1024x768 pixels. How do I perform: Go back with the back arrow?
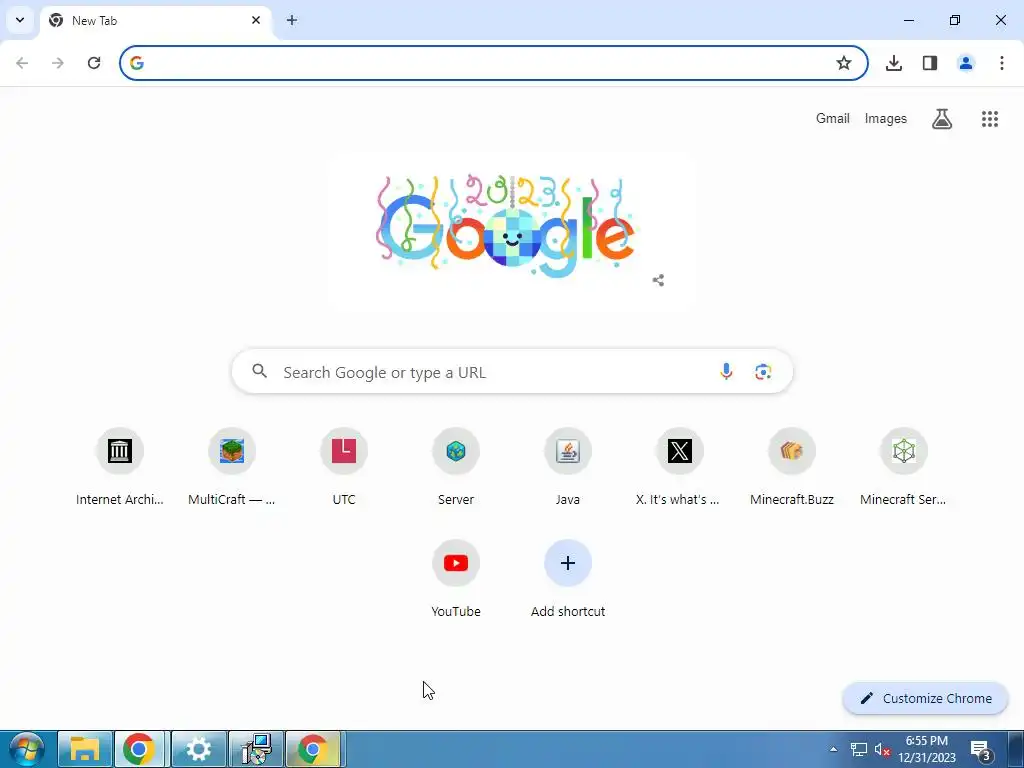click(22, 63)
